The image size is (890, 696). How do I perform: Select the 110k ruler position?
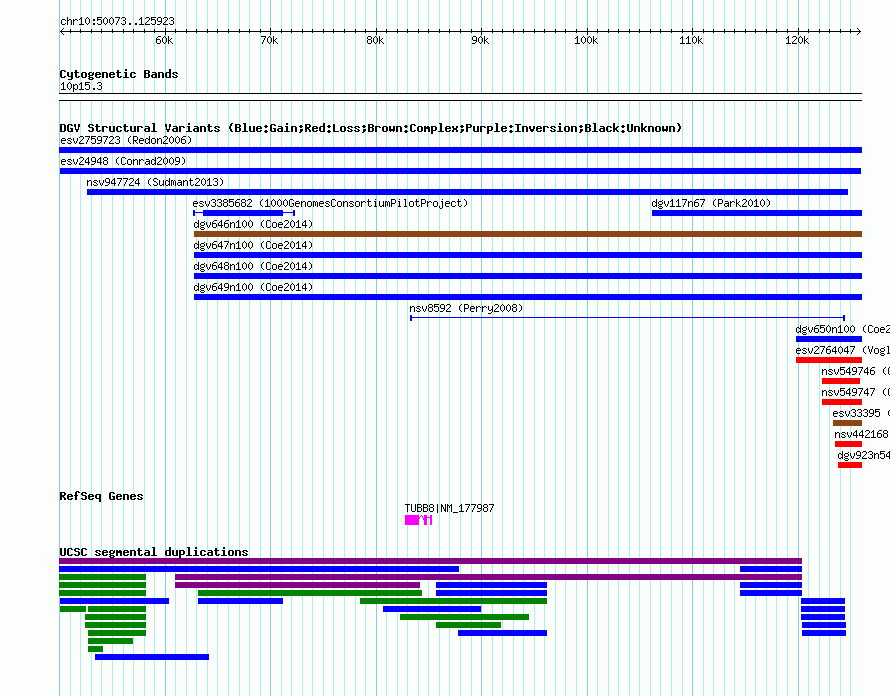691,40
